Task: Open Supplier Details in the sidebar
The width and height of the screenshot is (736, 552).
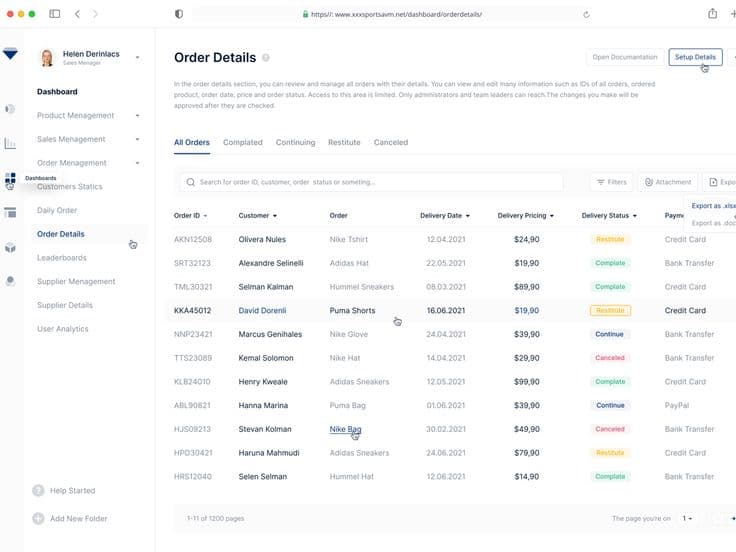Action: (65, 305)
